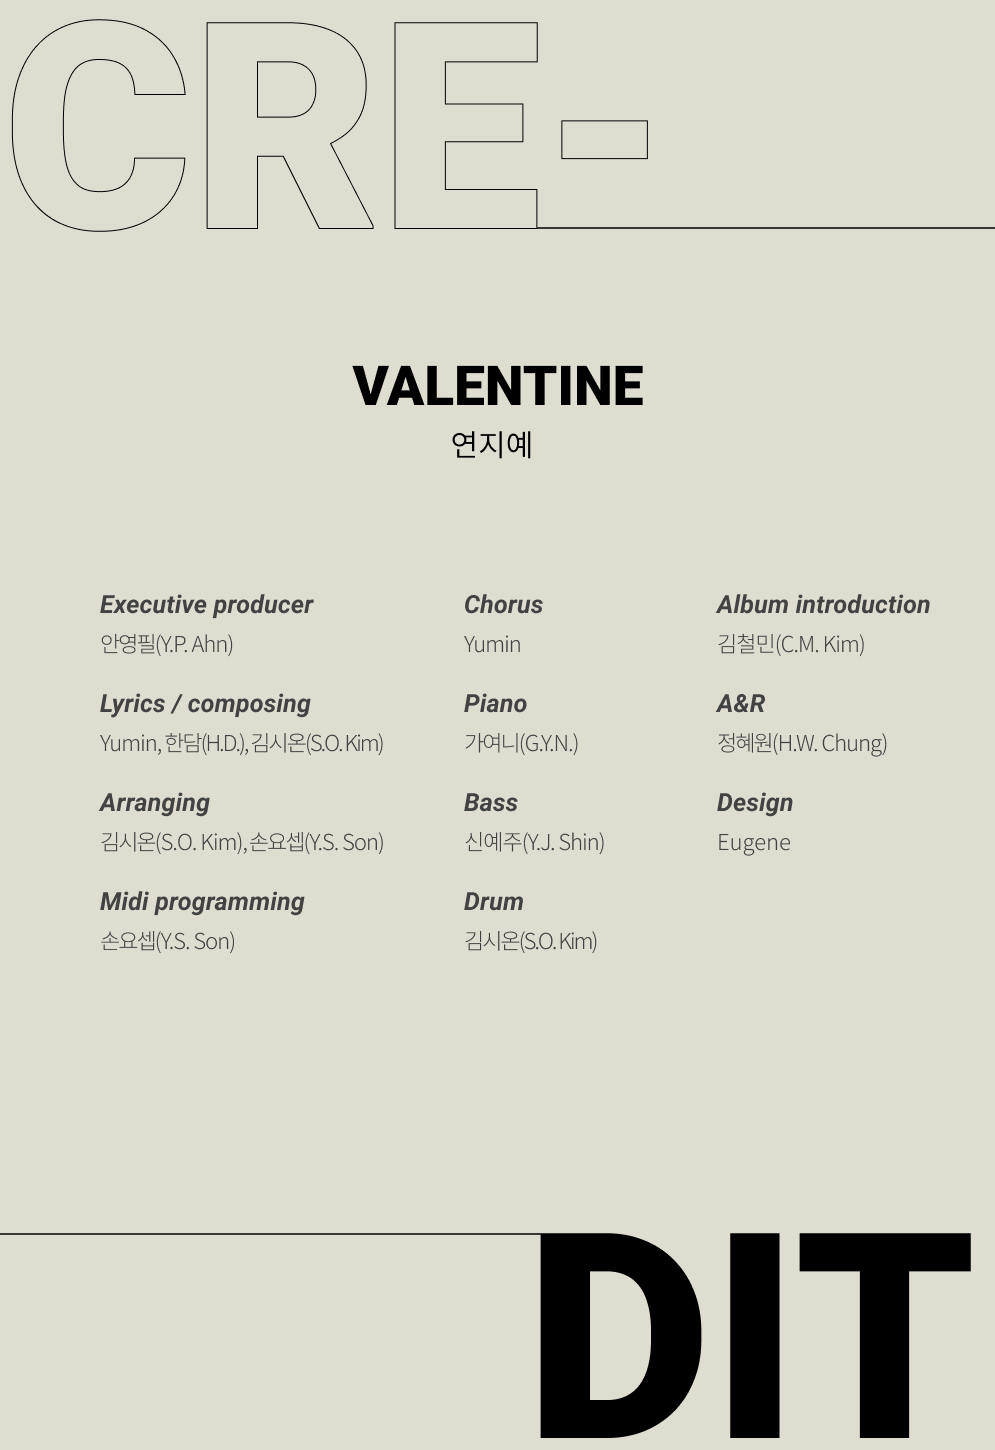Viewport: 995px width, 1450px height.
Task: Click the outlined dash rectangle after CRE
Action: coord(604,140)
